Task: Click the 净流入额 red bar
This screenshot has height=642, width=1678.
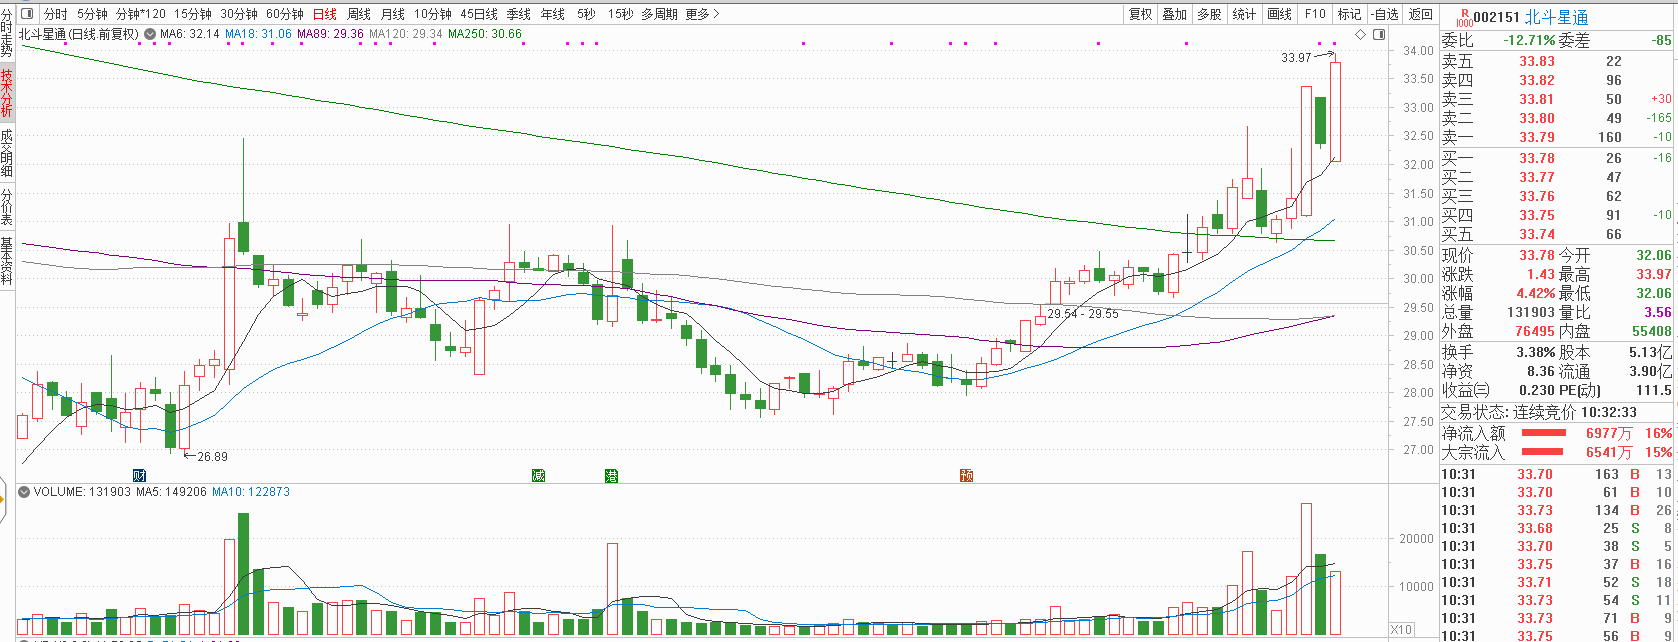Action: point(1544,433)
